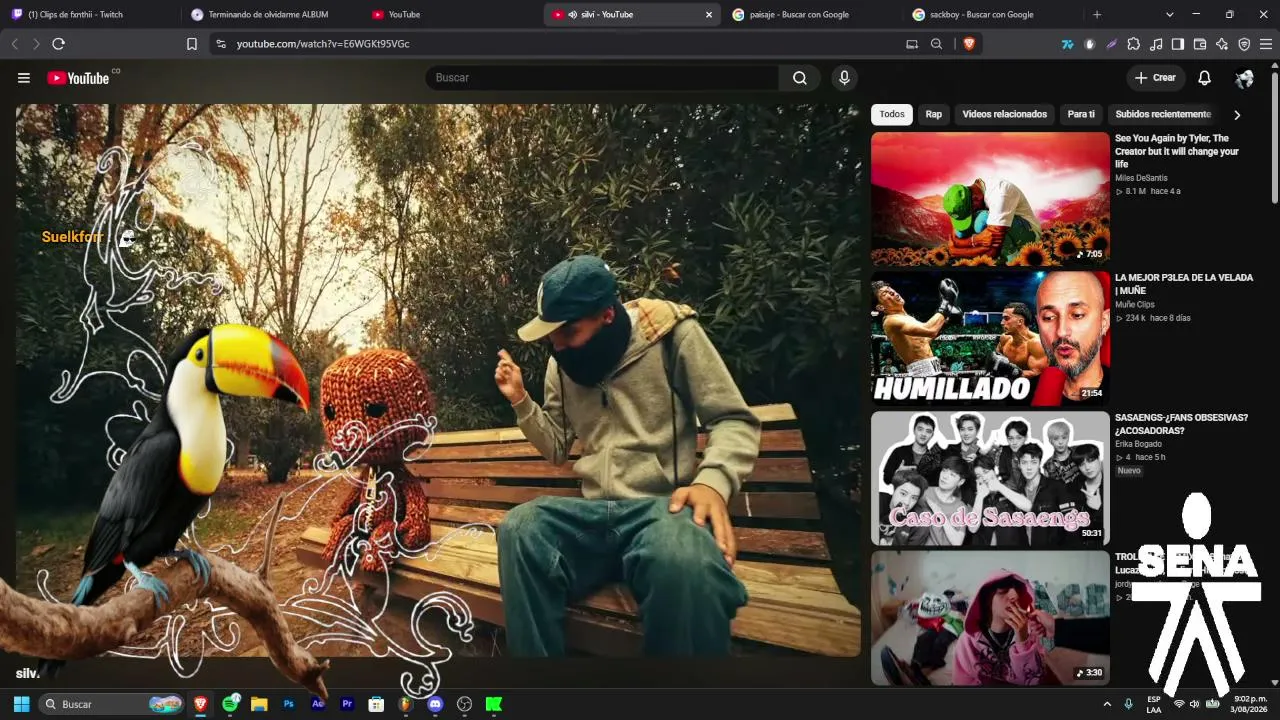Open the Brave media playlist music icon
This screenshot has height=720, width=1280.
[1156, 44]
